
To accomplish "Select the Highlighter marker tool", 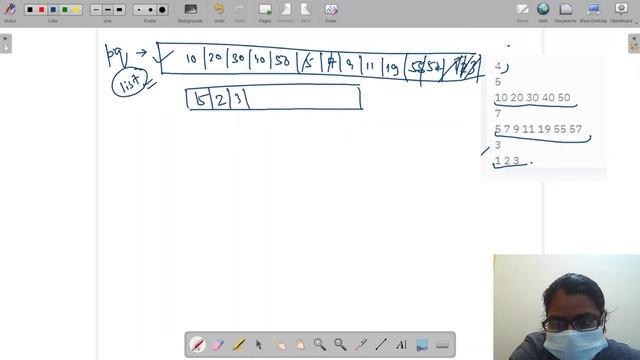I will (x=238, y=345).
